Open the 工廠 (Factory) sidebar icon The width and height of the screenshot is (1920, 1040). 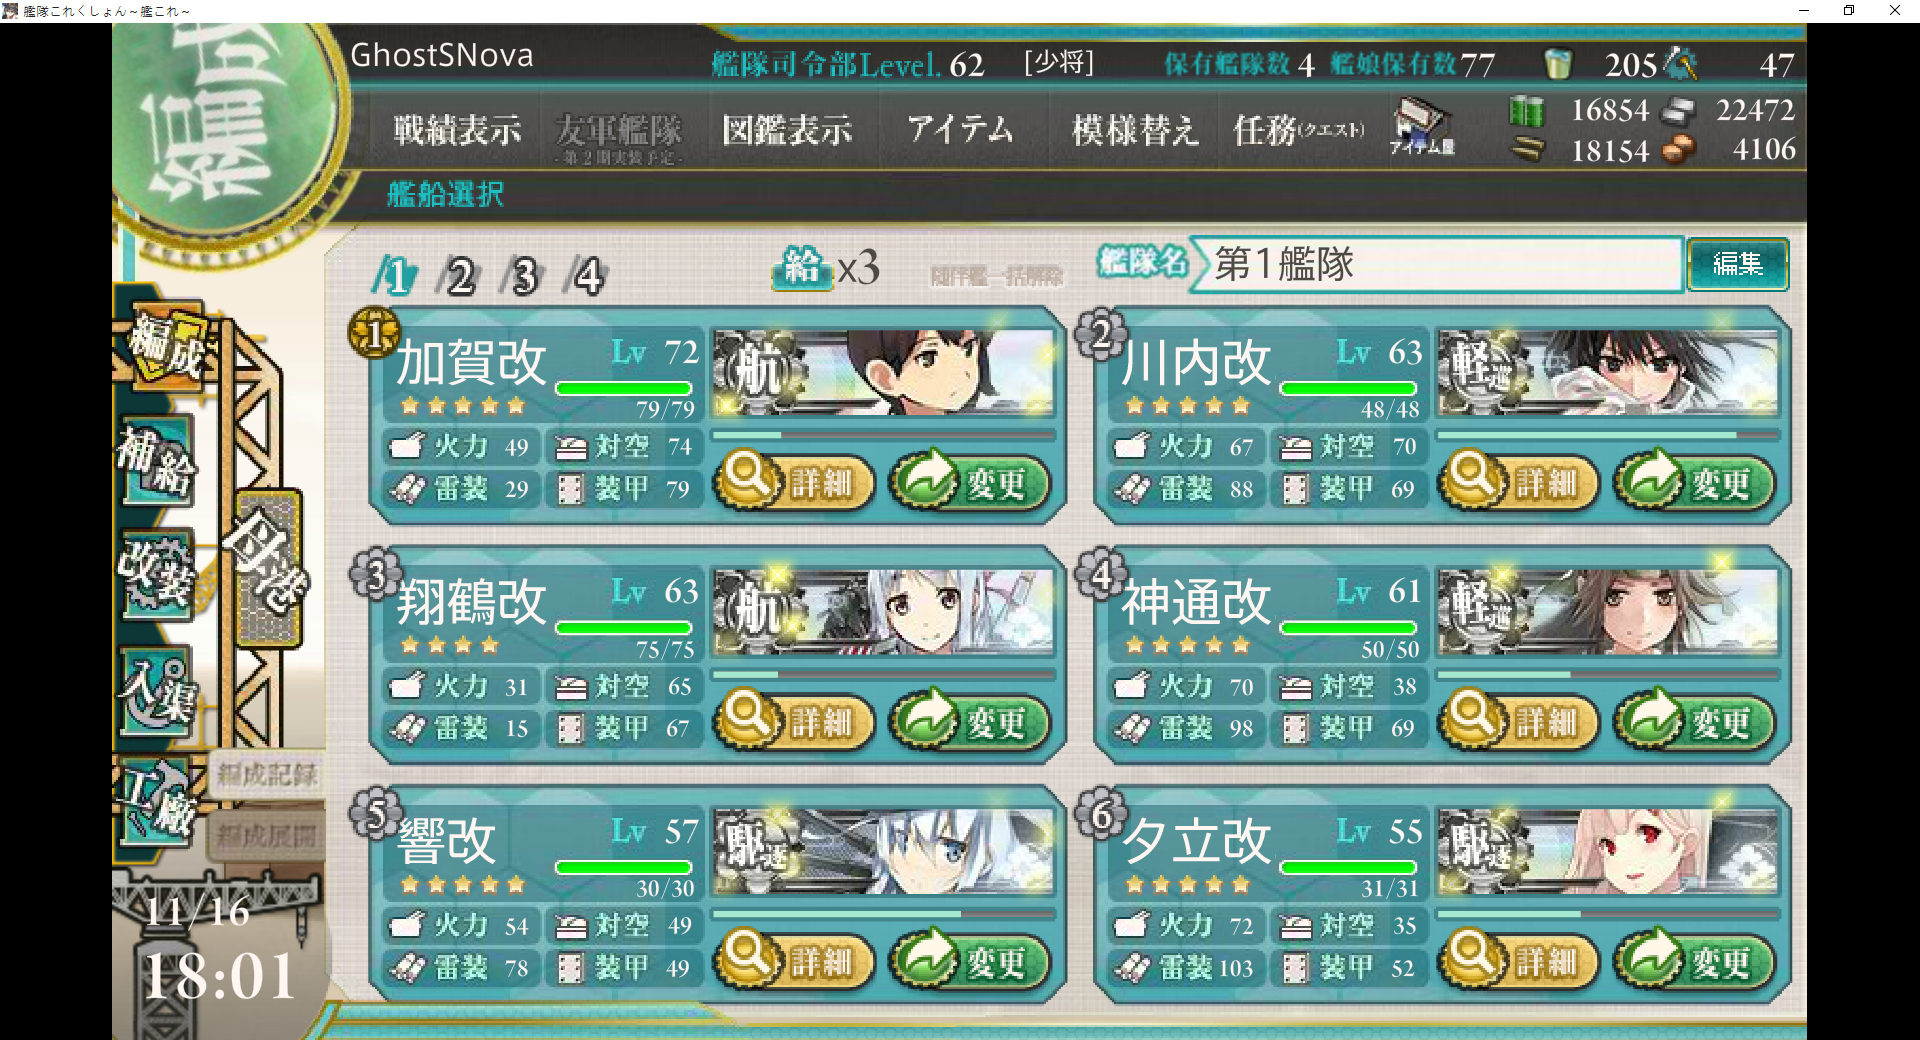[157, 804]
